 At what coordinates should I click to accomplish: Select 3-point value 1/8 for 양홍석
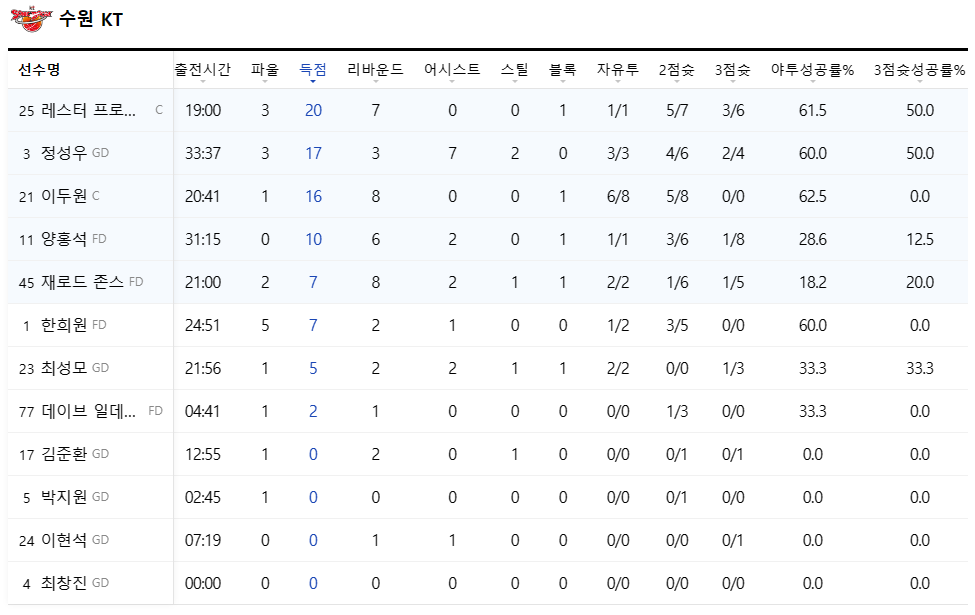pyautogui.click(x=733, y=239)
